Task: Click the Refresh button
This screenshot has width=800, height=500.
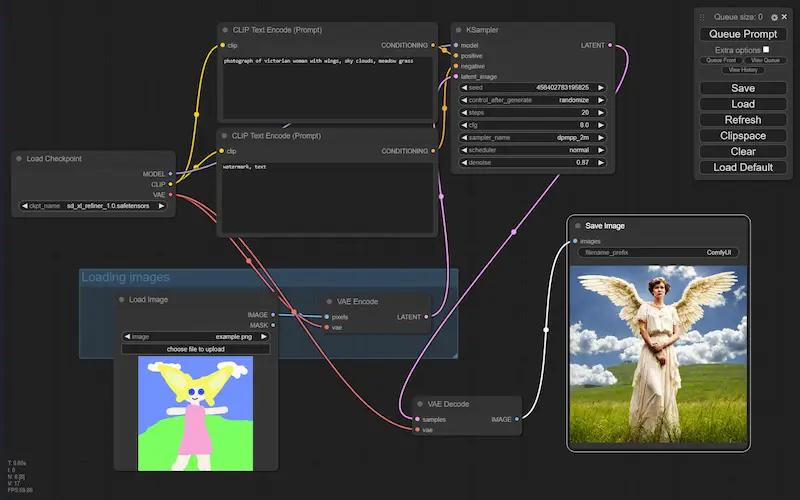Action: [x=743, y=120]
